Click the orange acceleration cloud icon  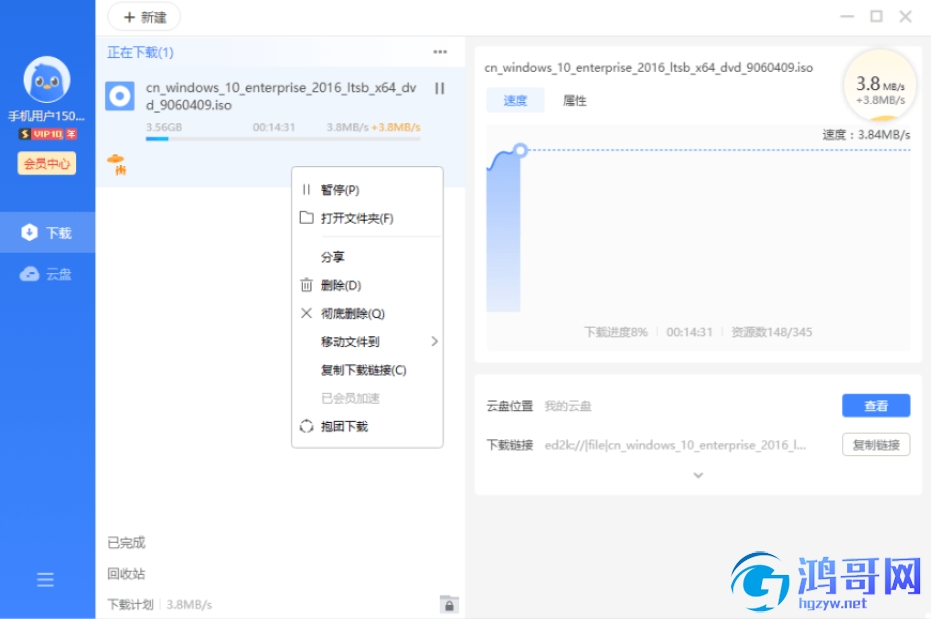pyautogui.click(x=117, y=164)
